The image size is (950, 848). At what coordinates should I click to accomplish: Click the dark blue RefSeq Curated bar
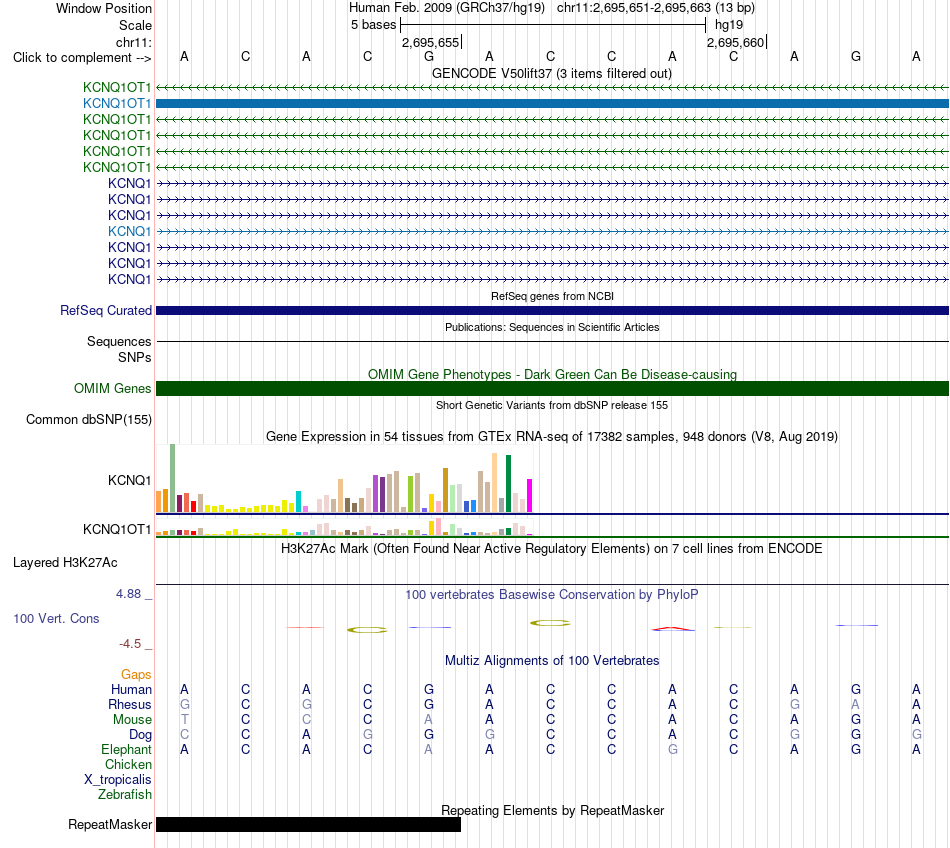click(x=552, y=310)
